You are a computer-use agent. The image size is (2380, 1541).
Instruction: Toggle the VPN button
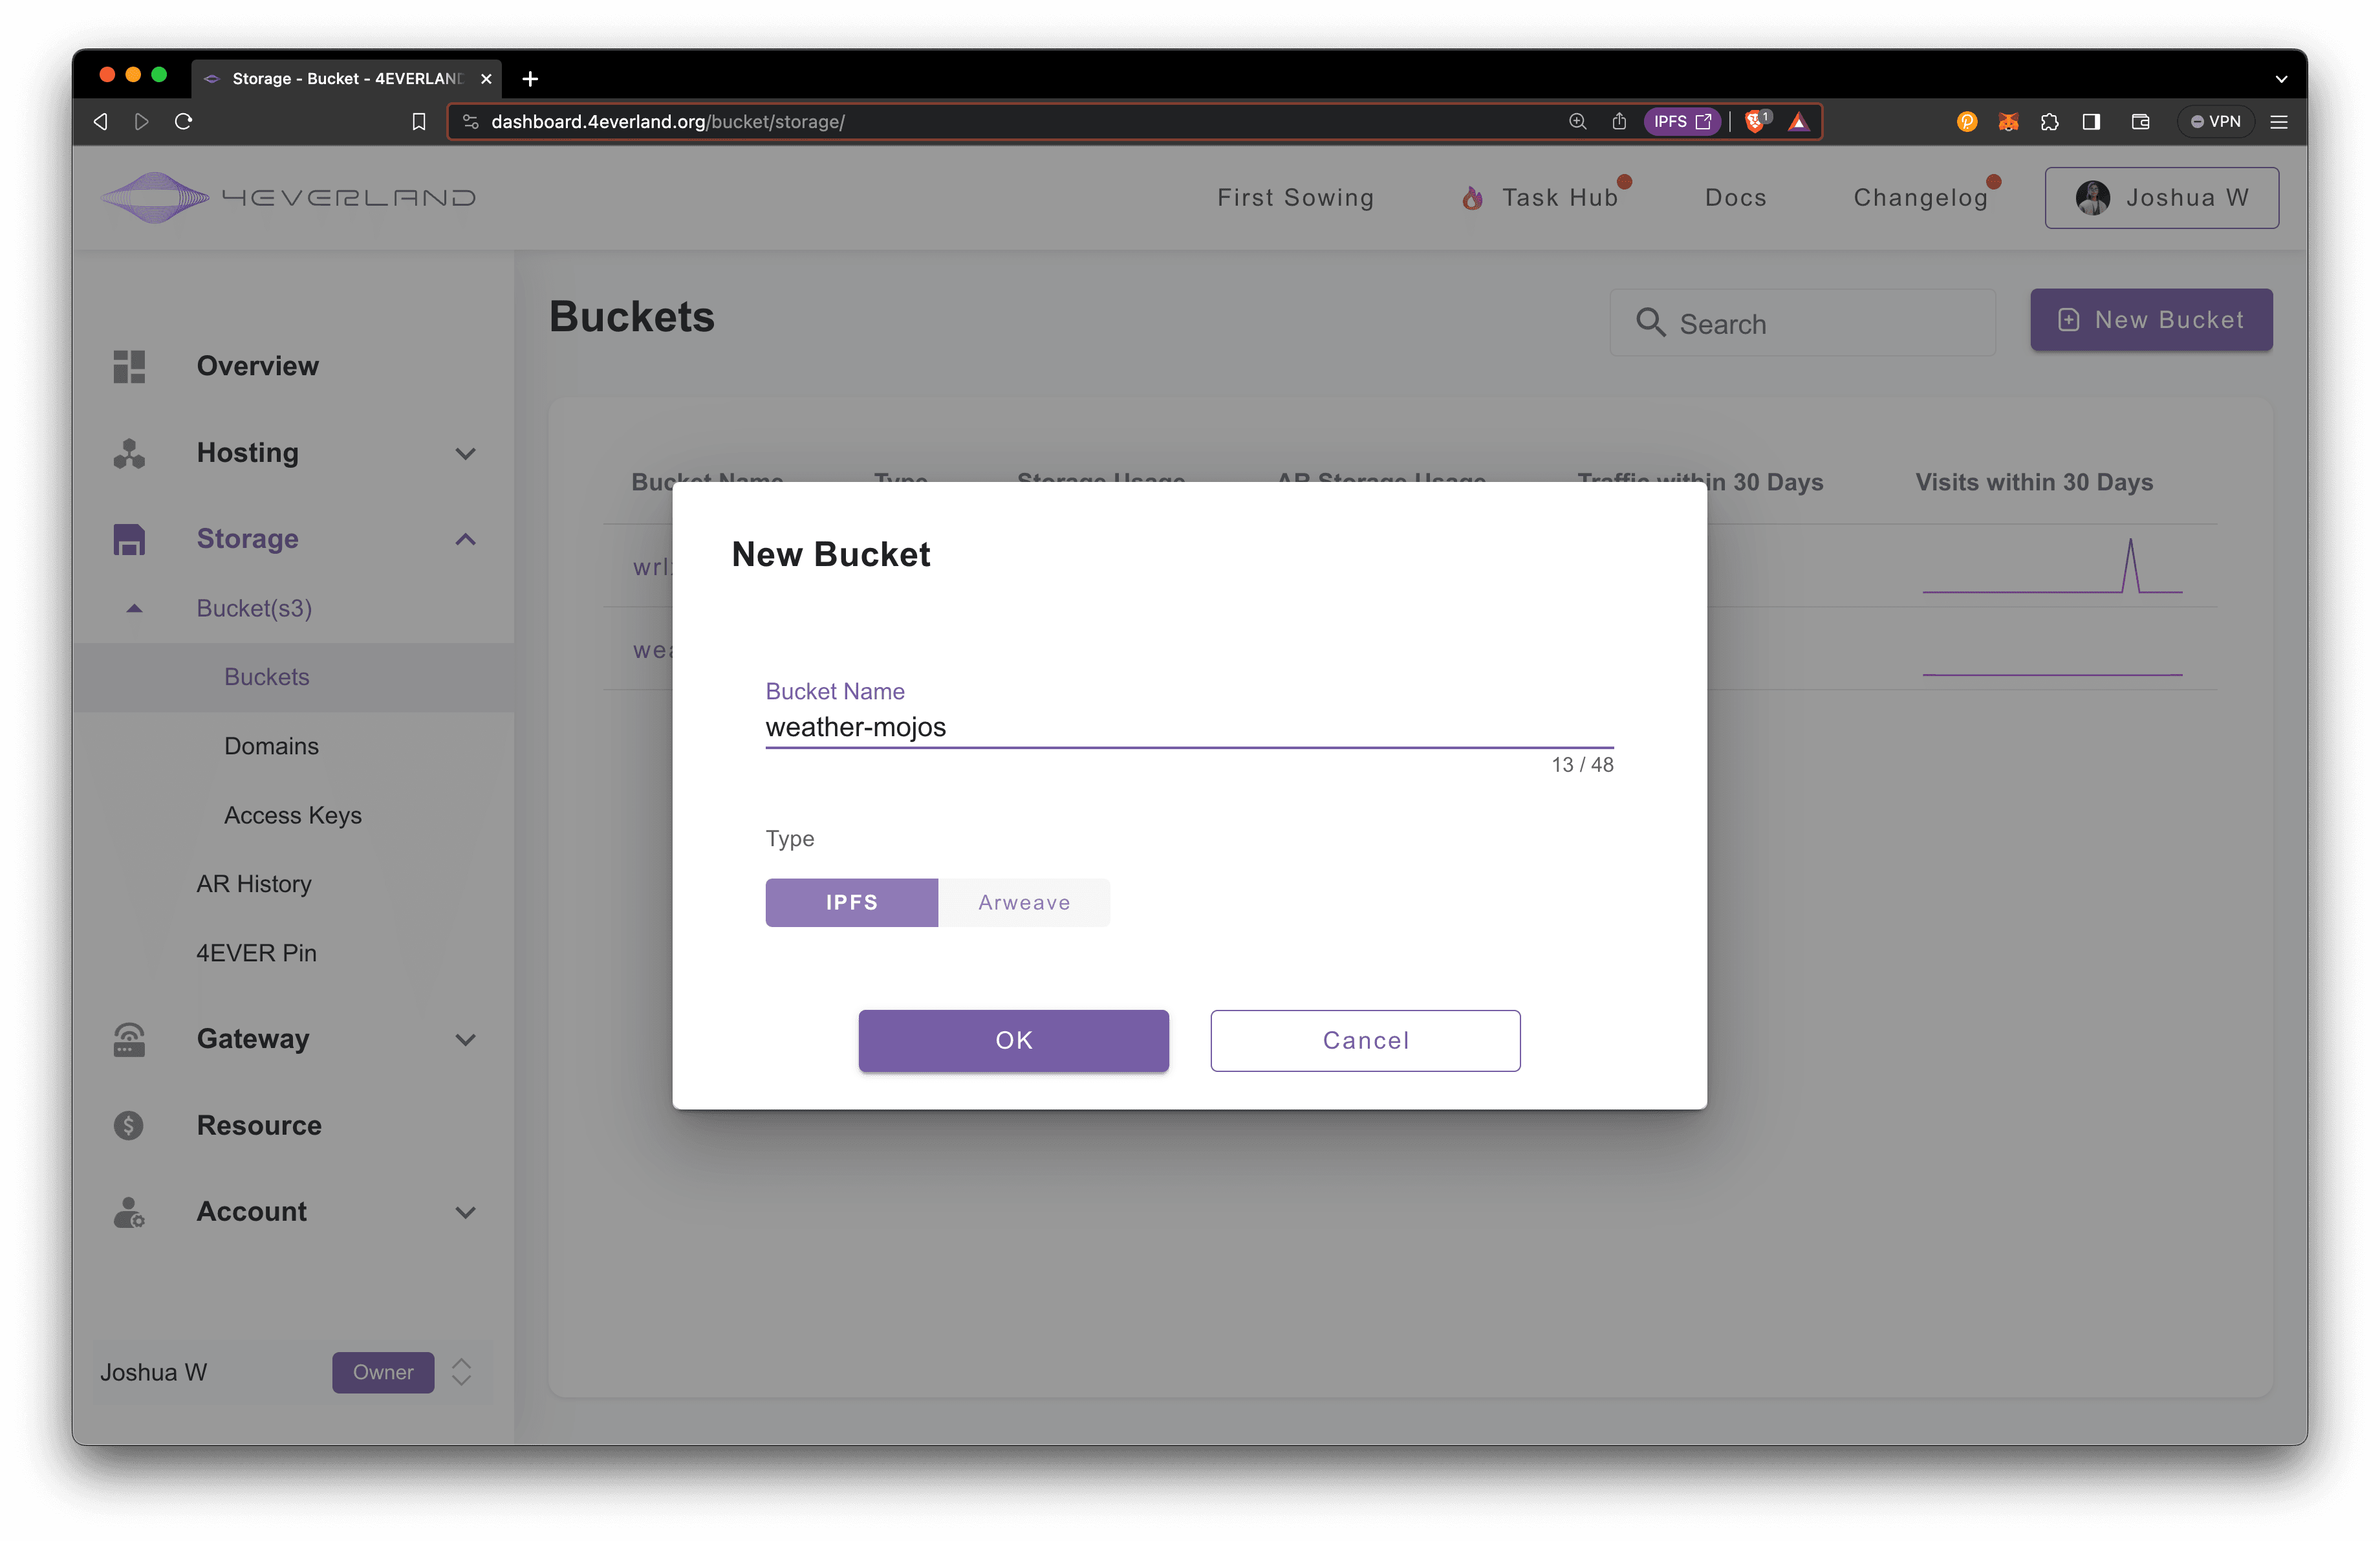[x=2215, y=121]
